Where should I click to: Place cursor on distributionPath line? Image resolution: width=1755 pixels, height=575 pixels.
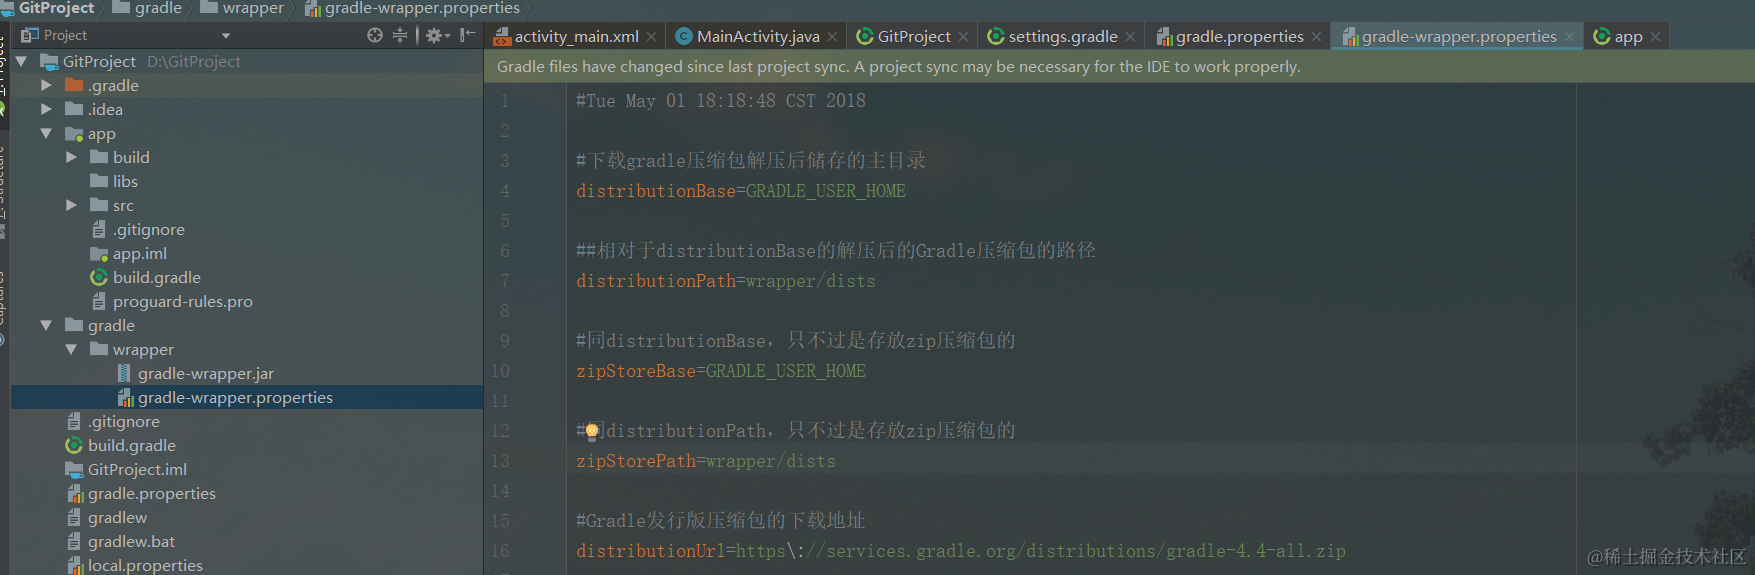coord(726,281)
